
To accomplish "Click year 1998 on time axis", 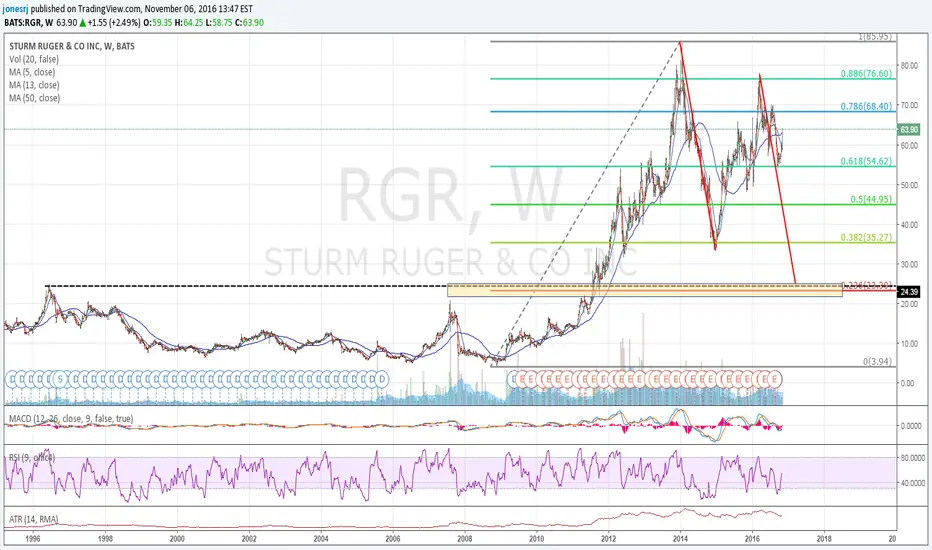I will pyautogui.click(x=105, y=539).
